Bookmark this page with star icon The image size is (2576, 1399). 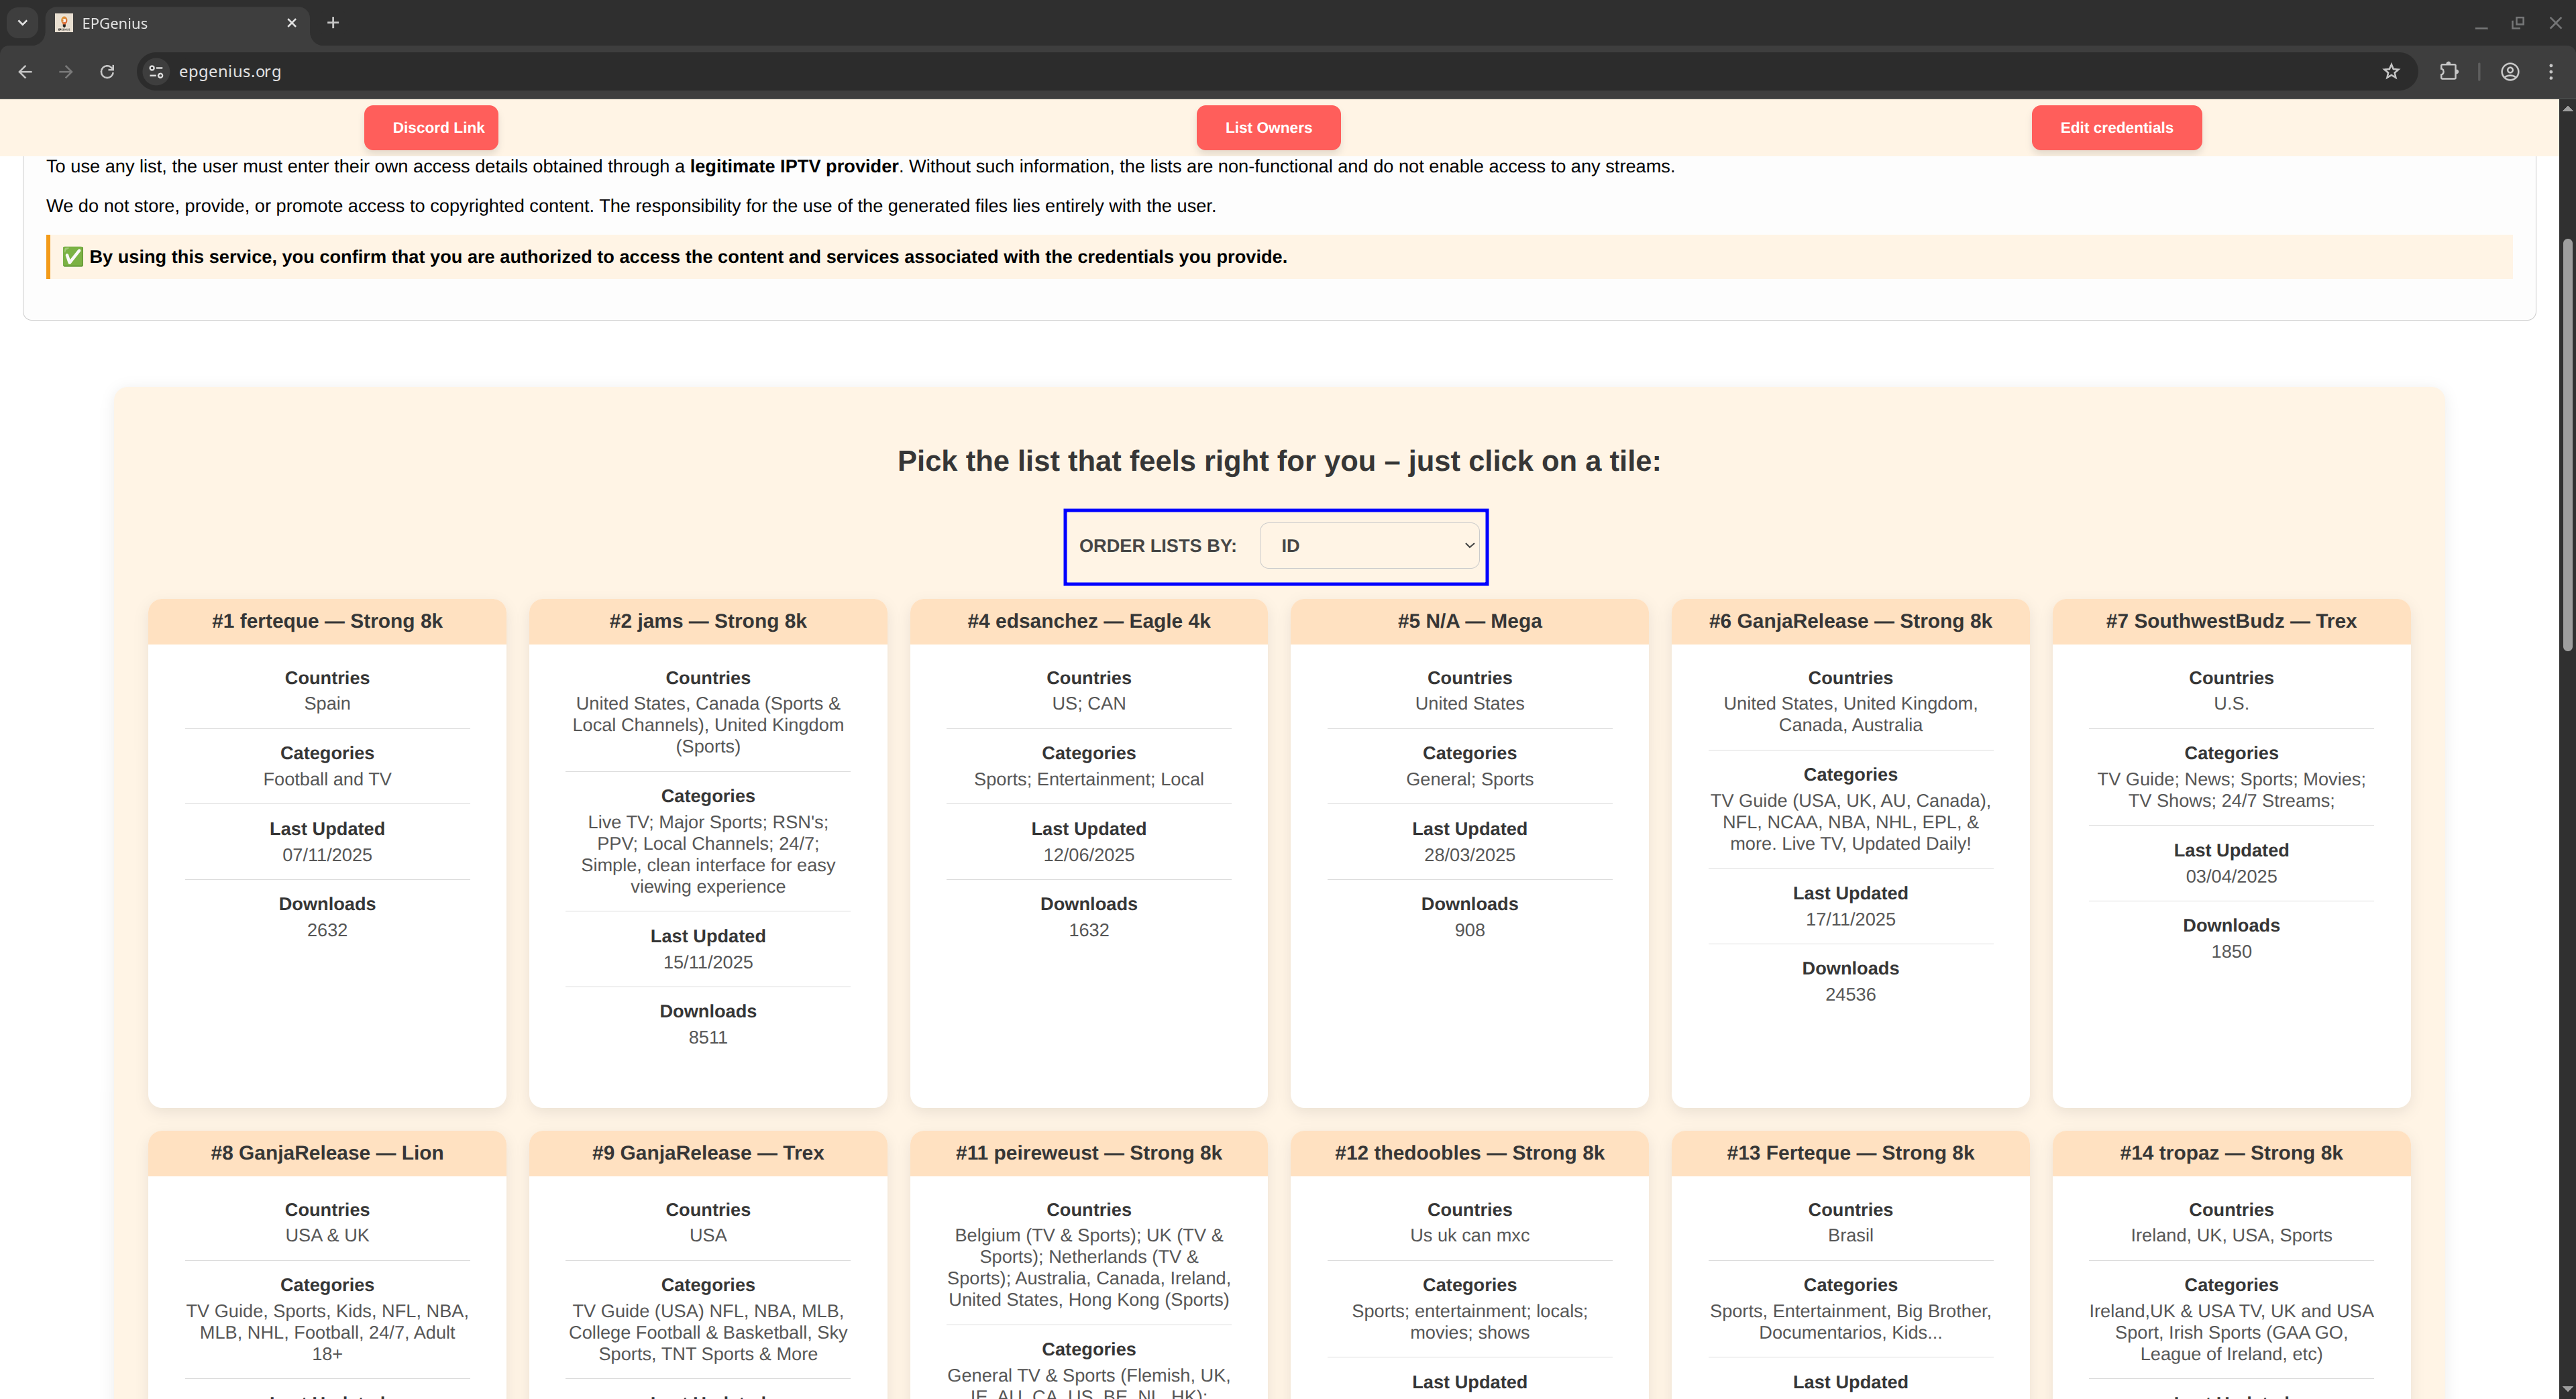[x=2391, y=71]
